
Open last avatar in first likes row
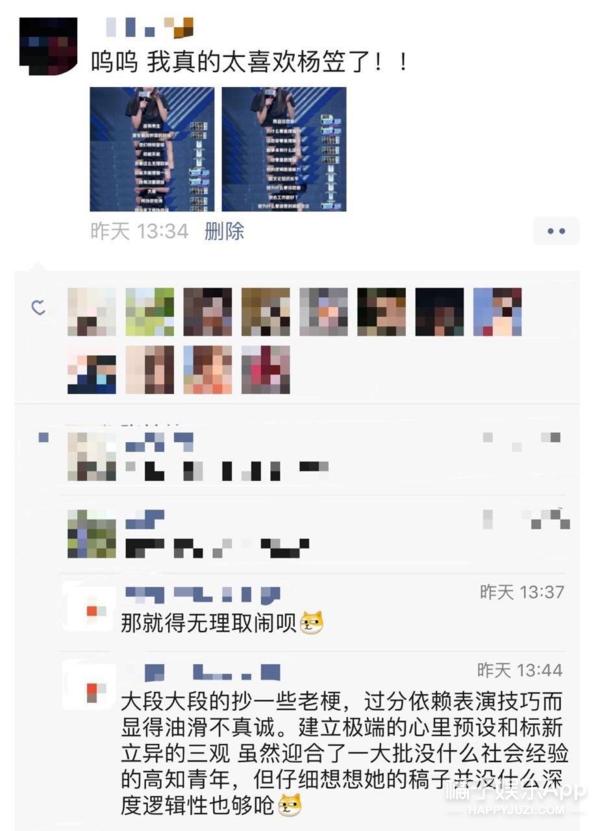coord(497,312)
